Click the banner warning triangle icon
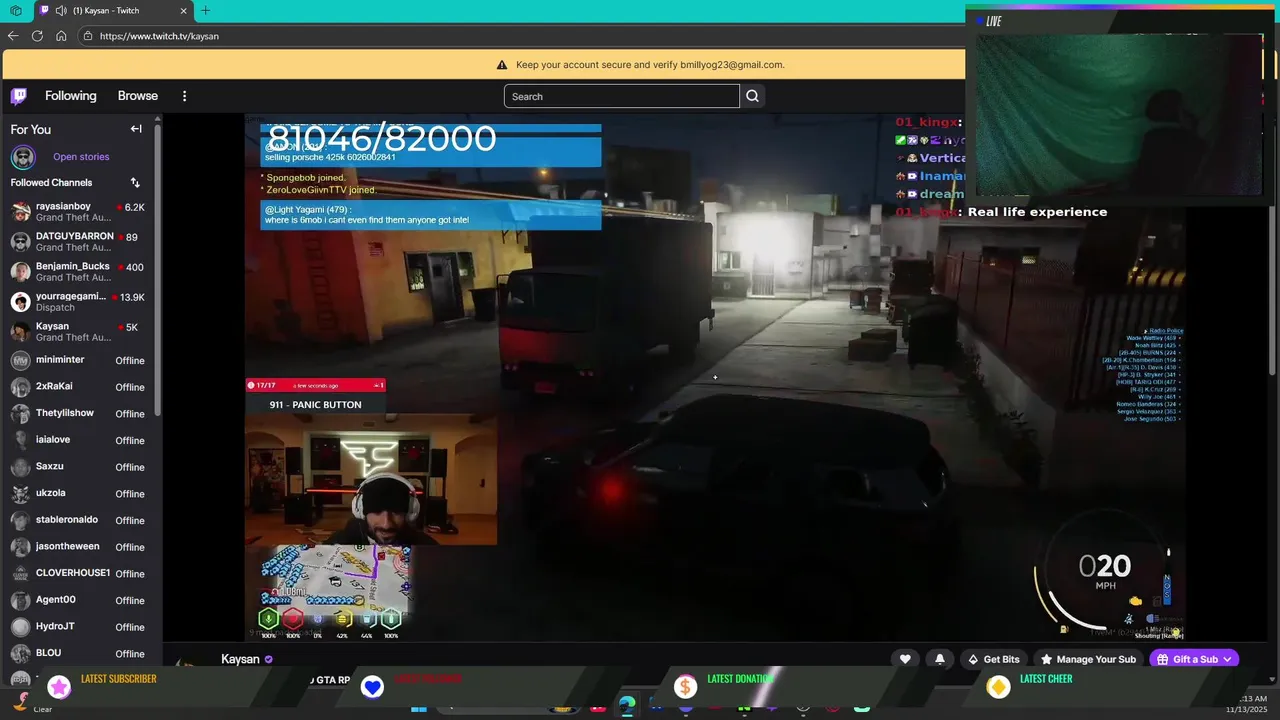The image size is (1280, 720). click(502, 65)
